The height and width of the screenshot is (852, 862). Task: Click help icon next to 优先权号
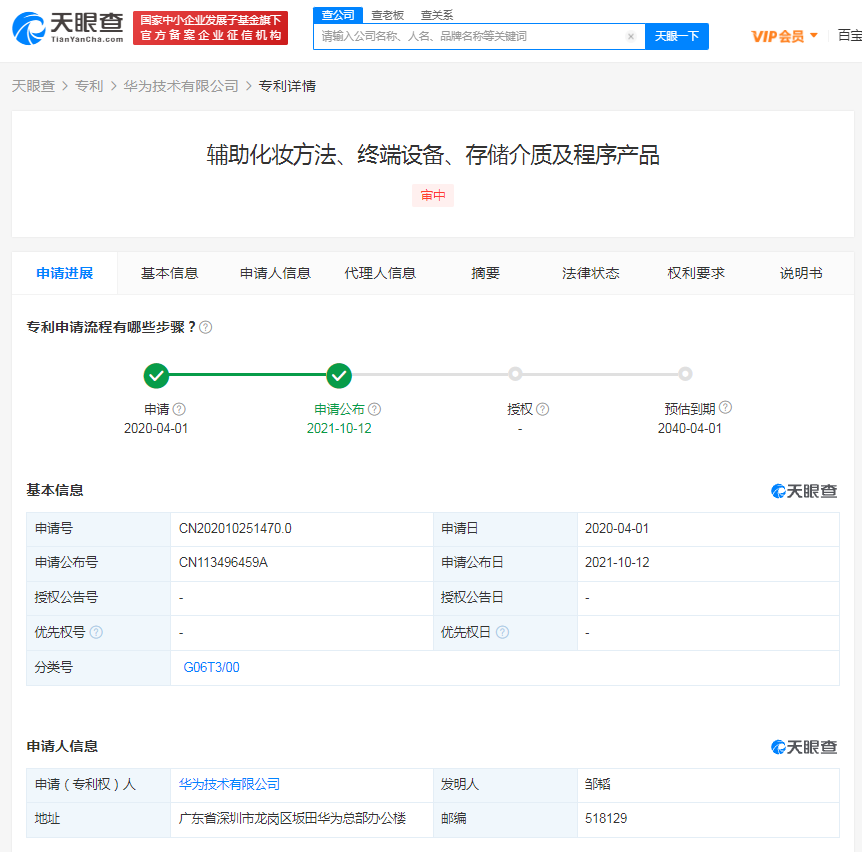tap(96, 632)
